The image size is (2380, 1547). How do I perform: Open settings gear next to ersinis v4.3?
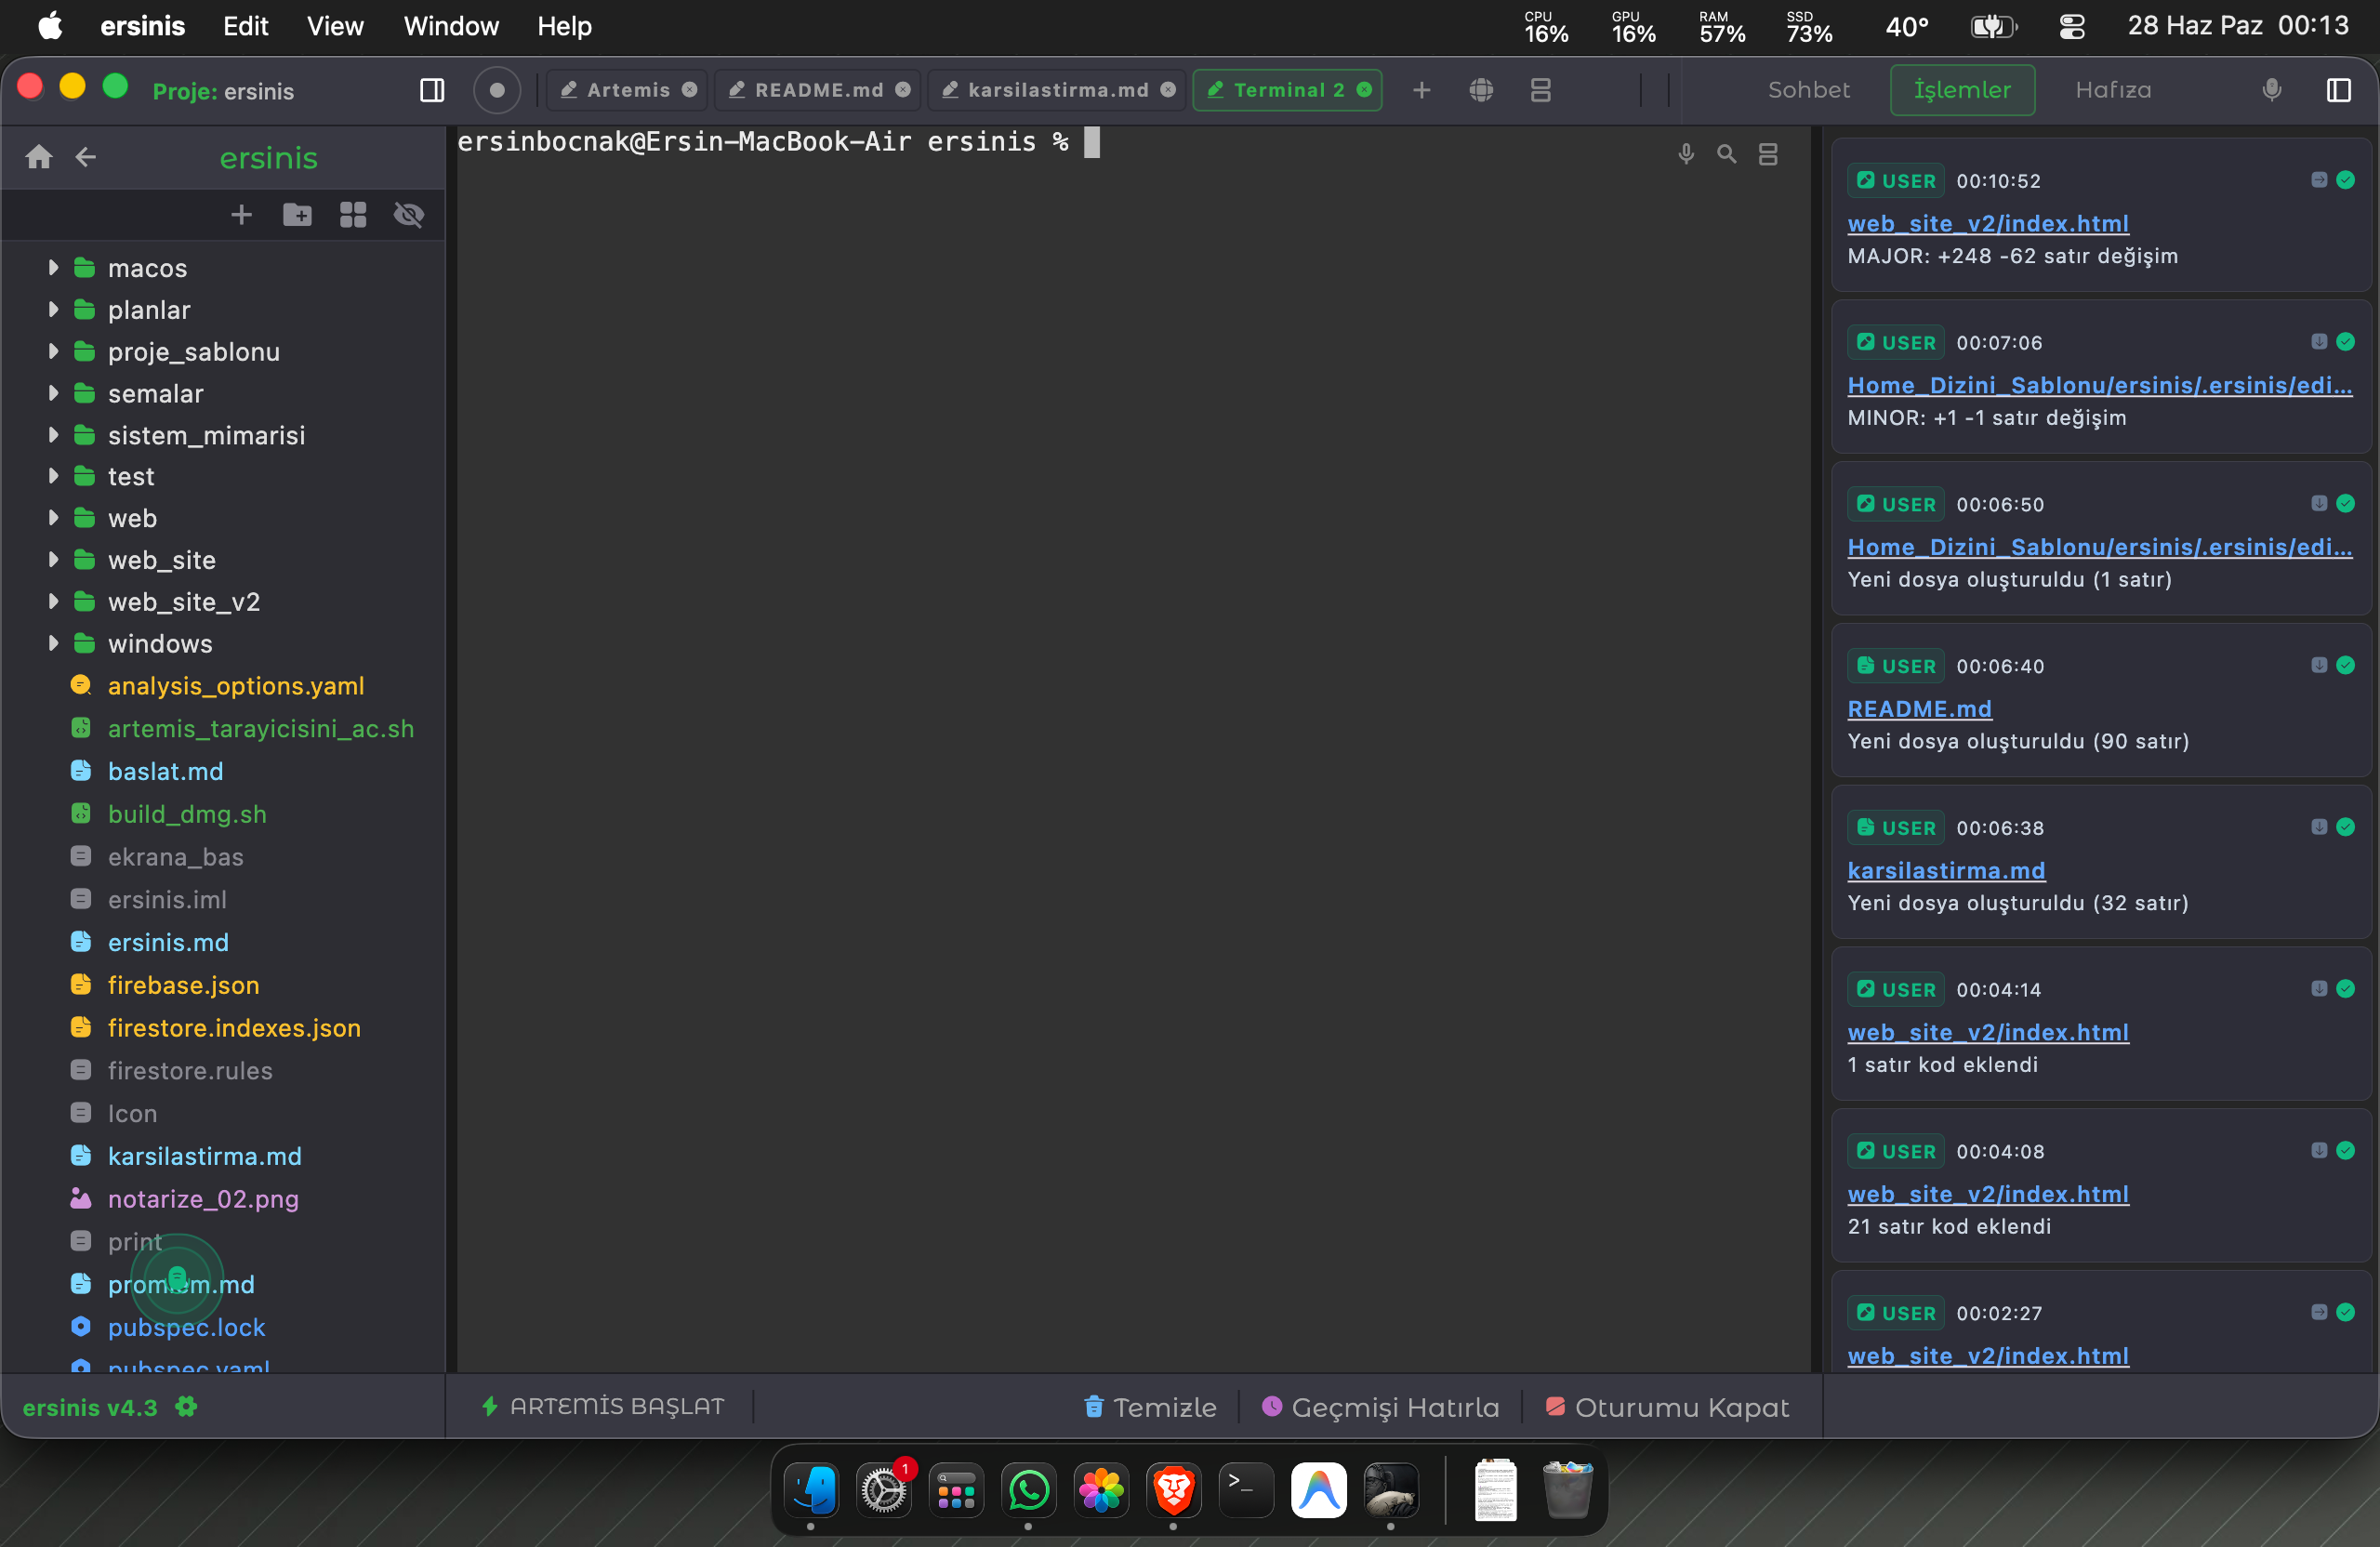tap(186, 1406)
